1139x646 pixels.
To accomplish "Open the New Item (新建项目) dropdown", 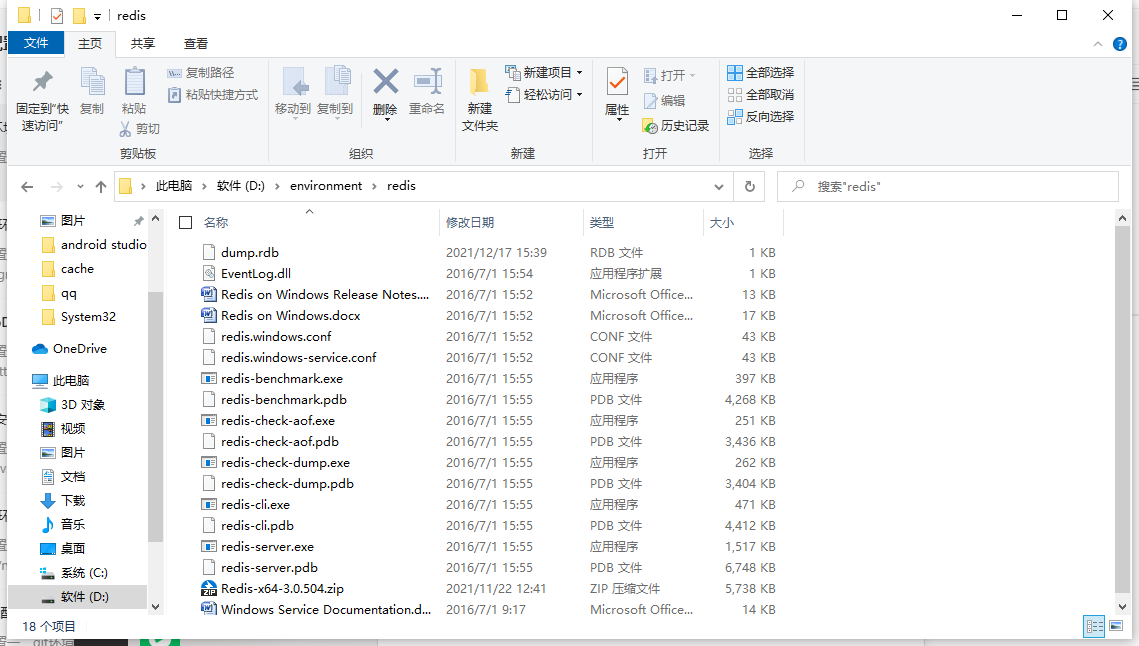I will [x=544, y=73].
